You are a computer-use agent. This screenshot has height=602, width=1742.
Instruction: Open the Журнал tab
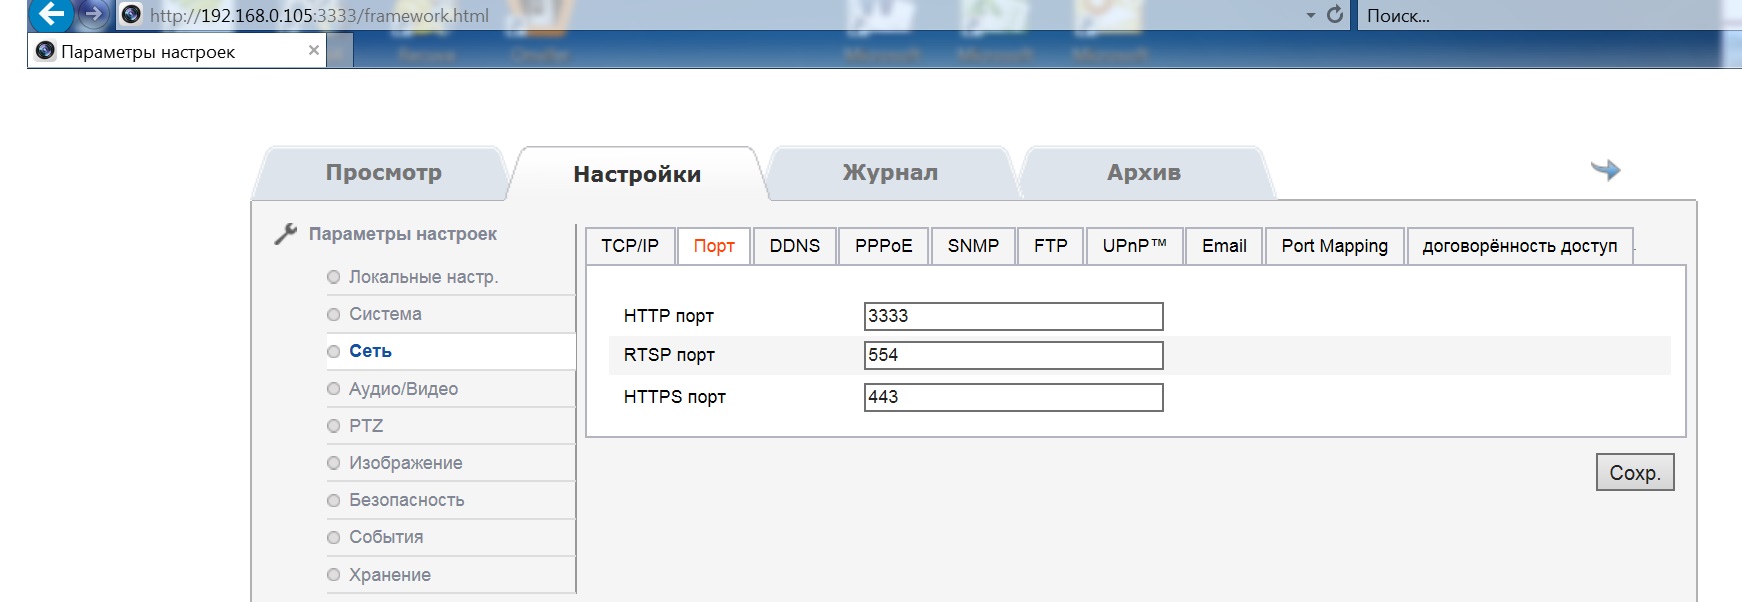[890, 173]
